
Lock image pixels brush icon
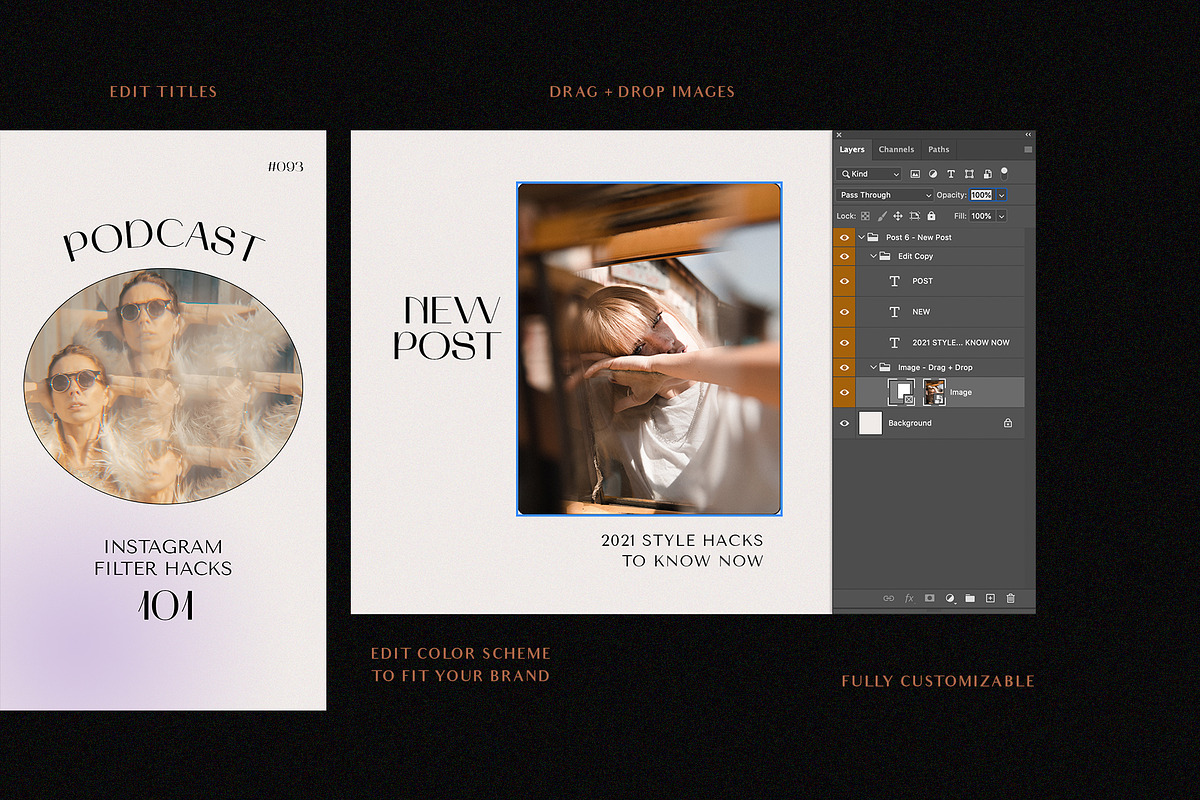tap(882, 216)
